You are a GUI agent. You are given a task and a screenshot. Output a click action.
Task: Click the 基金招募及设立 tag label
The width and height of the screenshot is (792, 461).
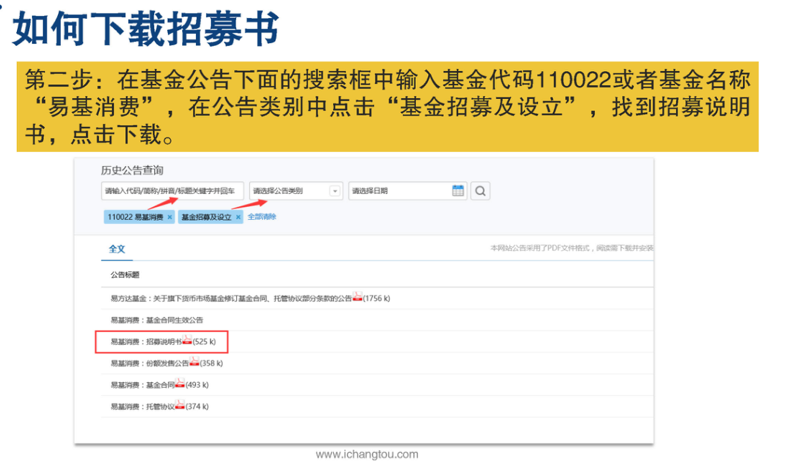[206, 217]
